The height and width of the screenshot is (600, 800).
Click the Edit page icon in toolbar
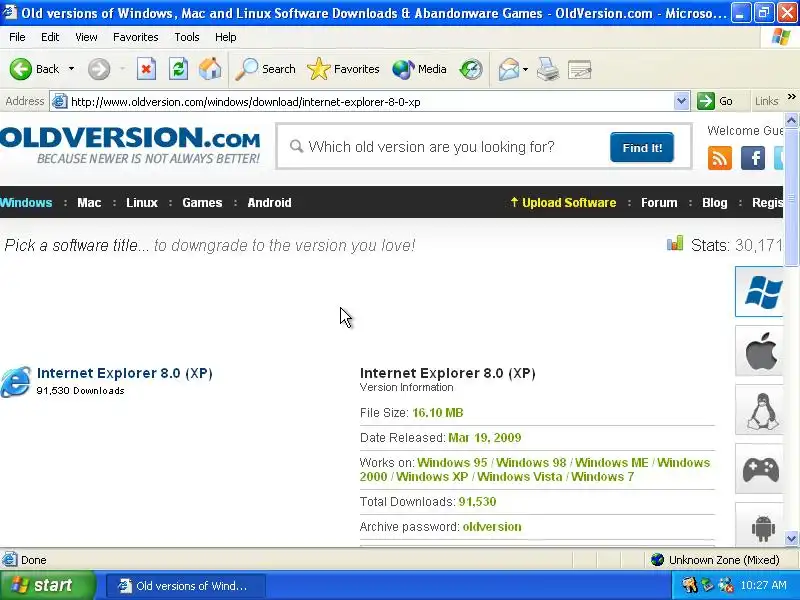pos(580,69)
